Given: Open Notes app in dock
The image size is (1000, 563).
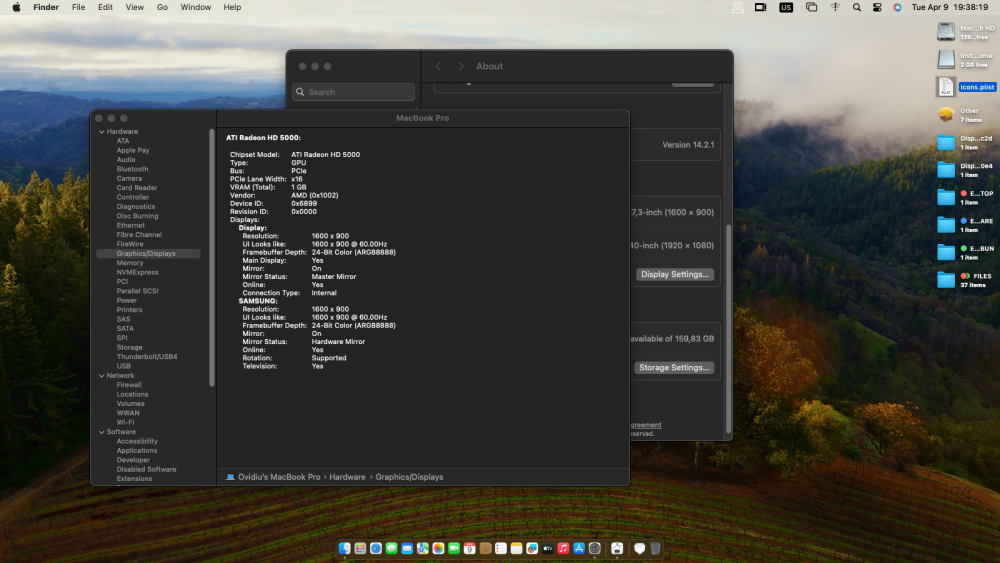Looking at the screenshot, I should tap(517, 548).
